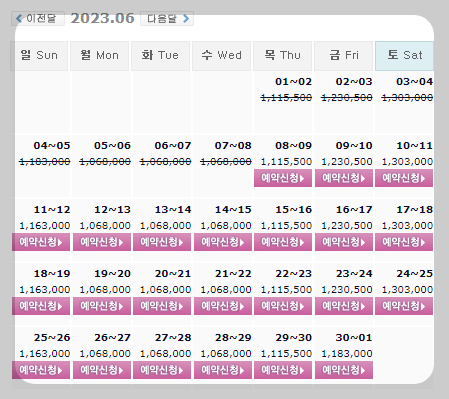Book the 21~22 date via 예약신청
Screen dimensions: 449x399
point(223,306)
